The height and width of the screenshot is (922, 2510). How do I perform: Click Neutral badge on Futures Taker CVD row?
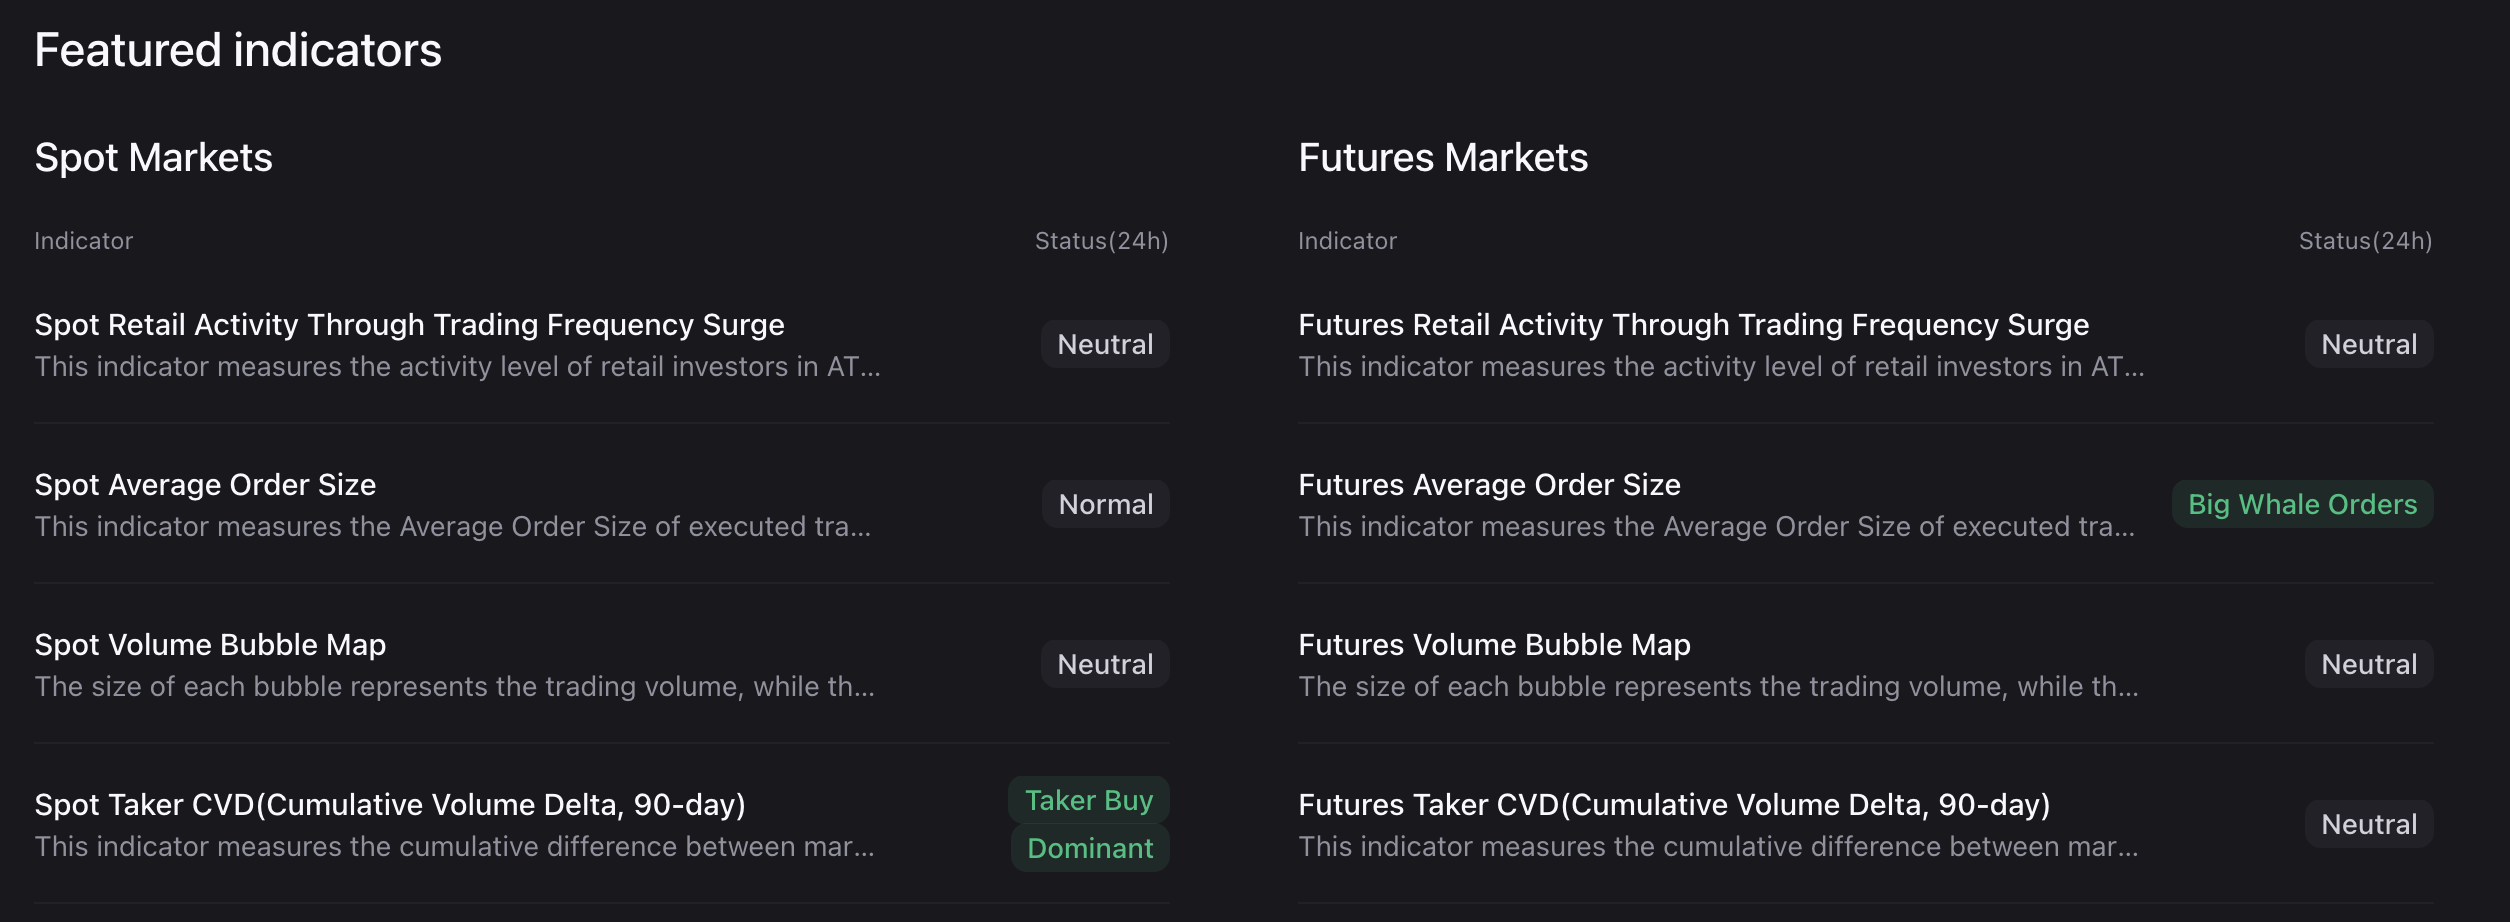pyautogui.click(x=2368, y=823)
